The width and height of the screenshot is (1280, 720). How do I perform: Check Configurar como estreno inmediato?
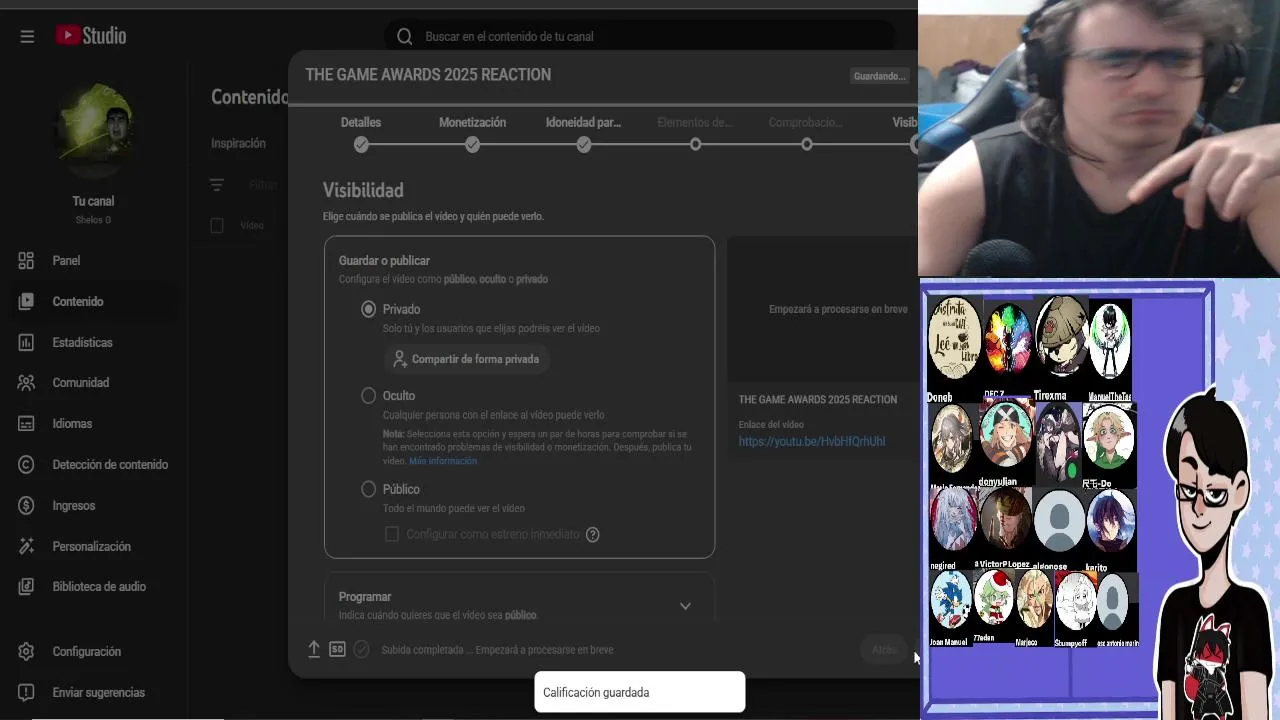[392, 534]
